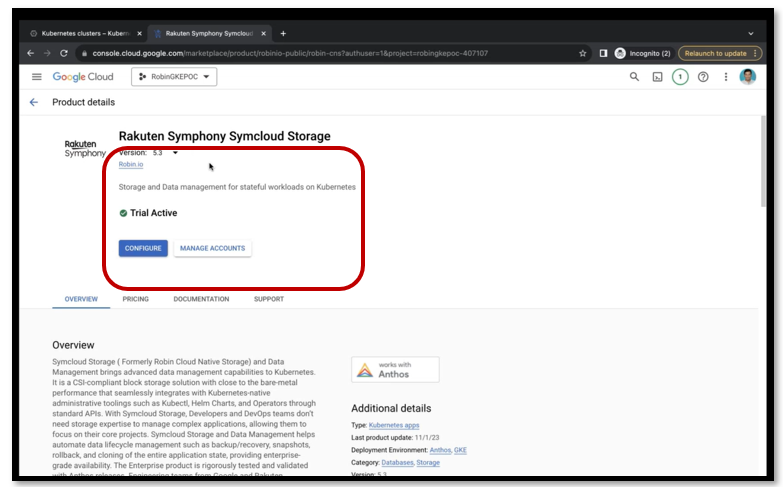Viewport: 783px width, 487px height.
Task: Click the browser forward arrow
Action: point(47,53)
